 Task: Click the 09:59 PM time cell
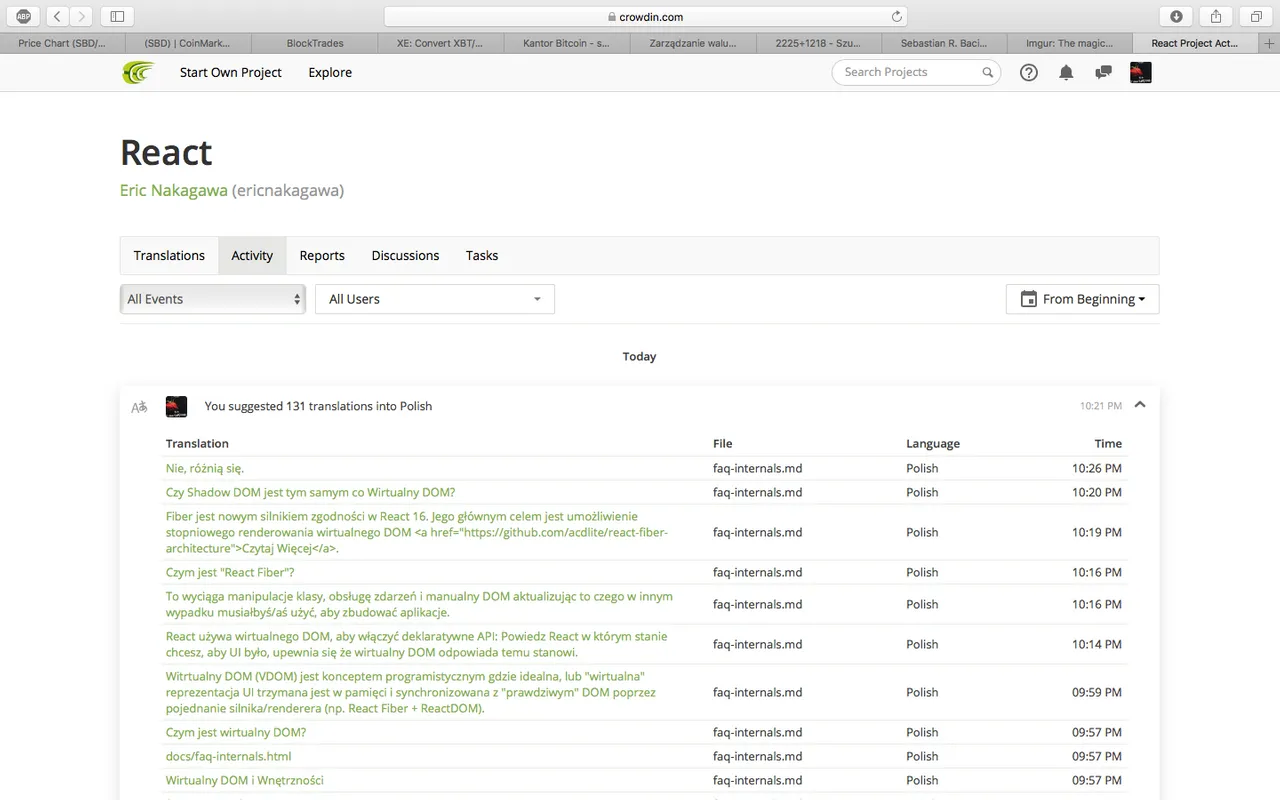pyautogui.click(x=1097, y=692)
